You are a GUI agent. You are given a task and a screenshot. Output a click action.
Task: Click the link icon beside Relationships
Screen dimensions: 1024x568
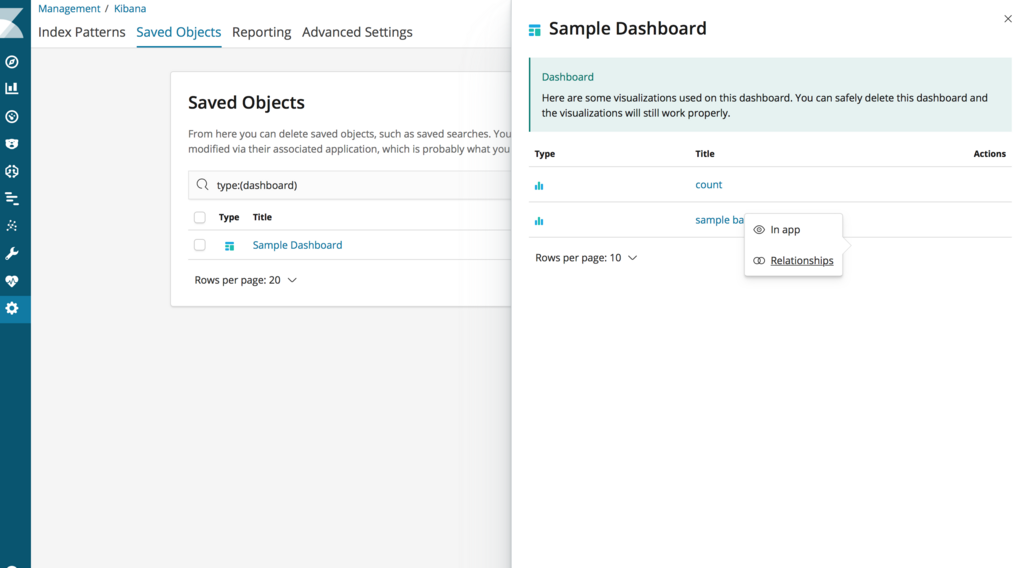pyautogui.click(x=759, y=260)
